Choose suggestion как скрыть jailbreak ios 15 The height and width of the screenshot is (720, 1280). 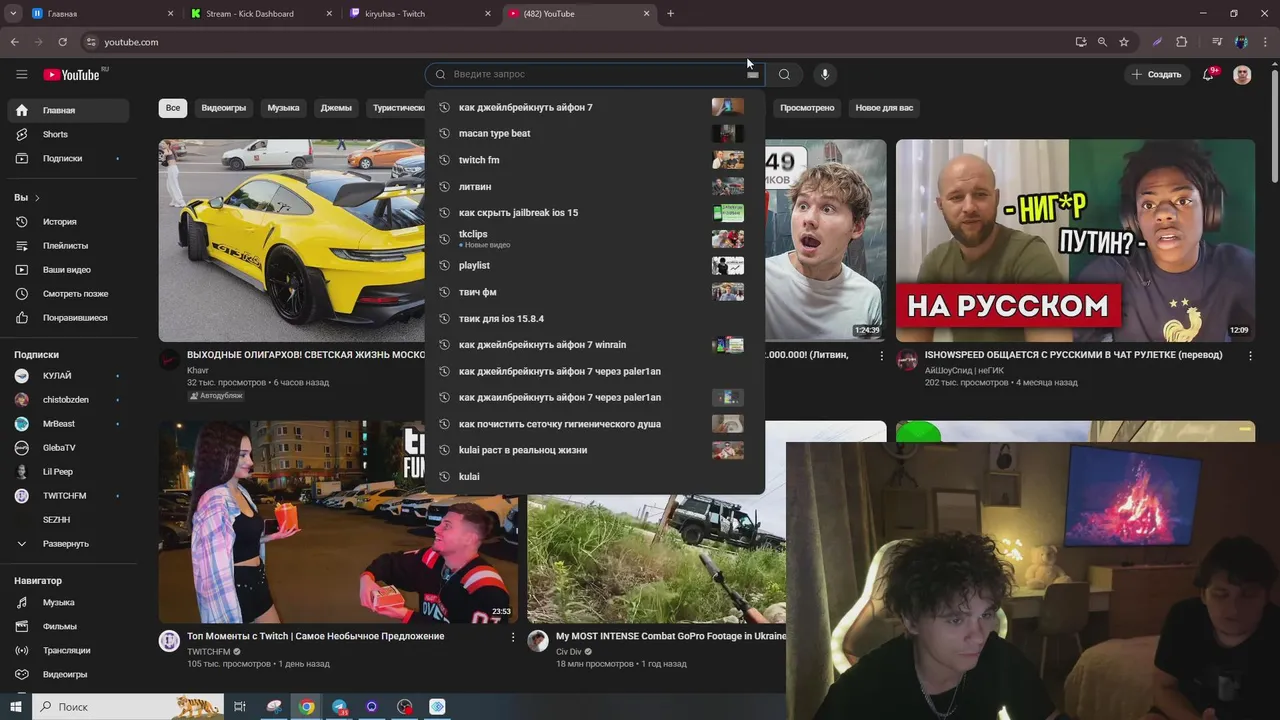[595, 212]
